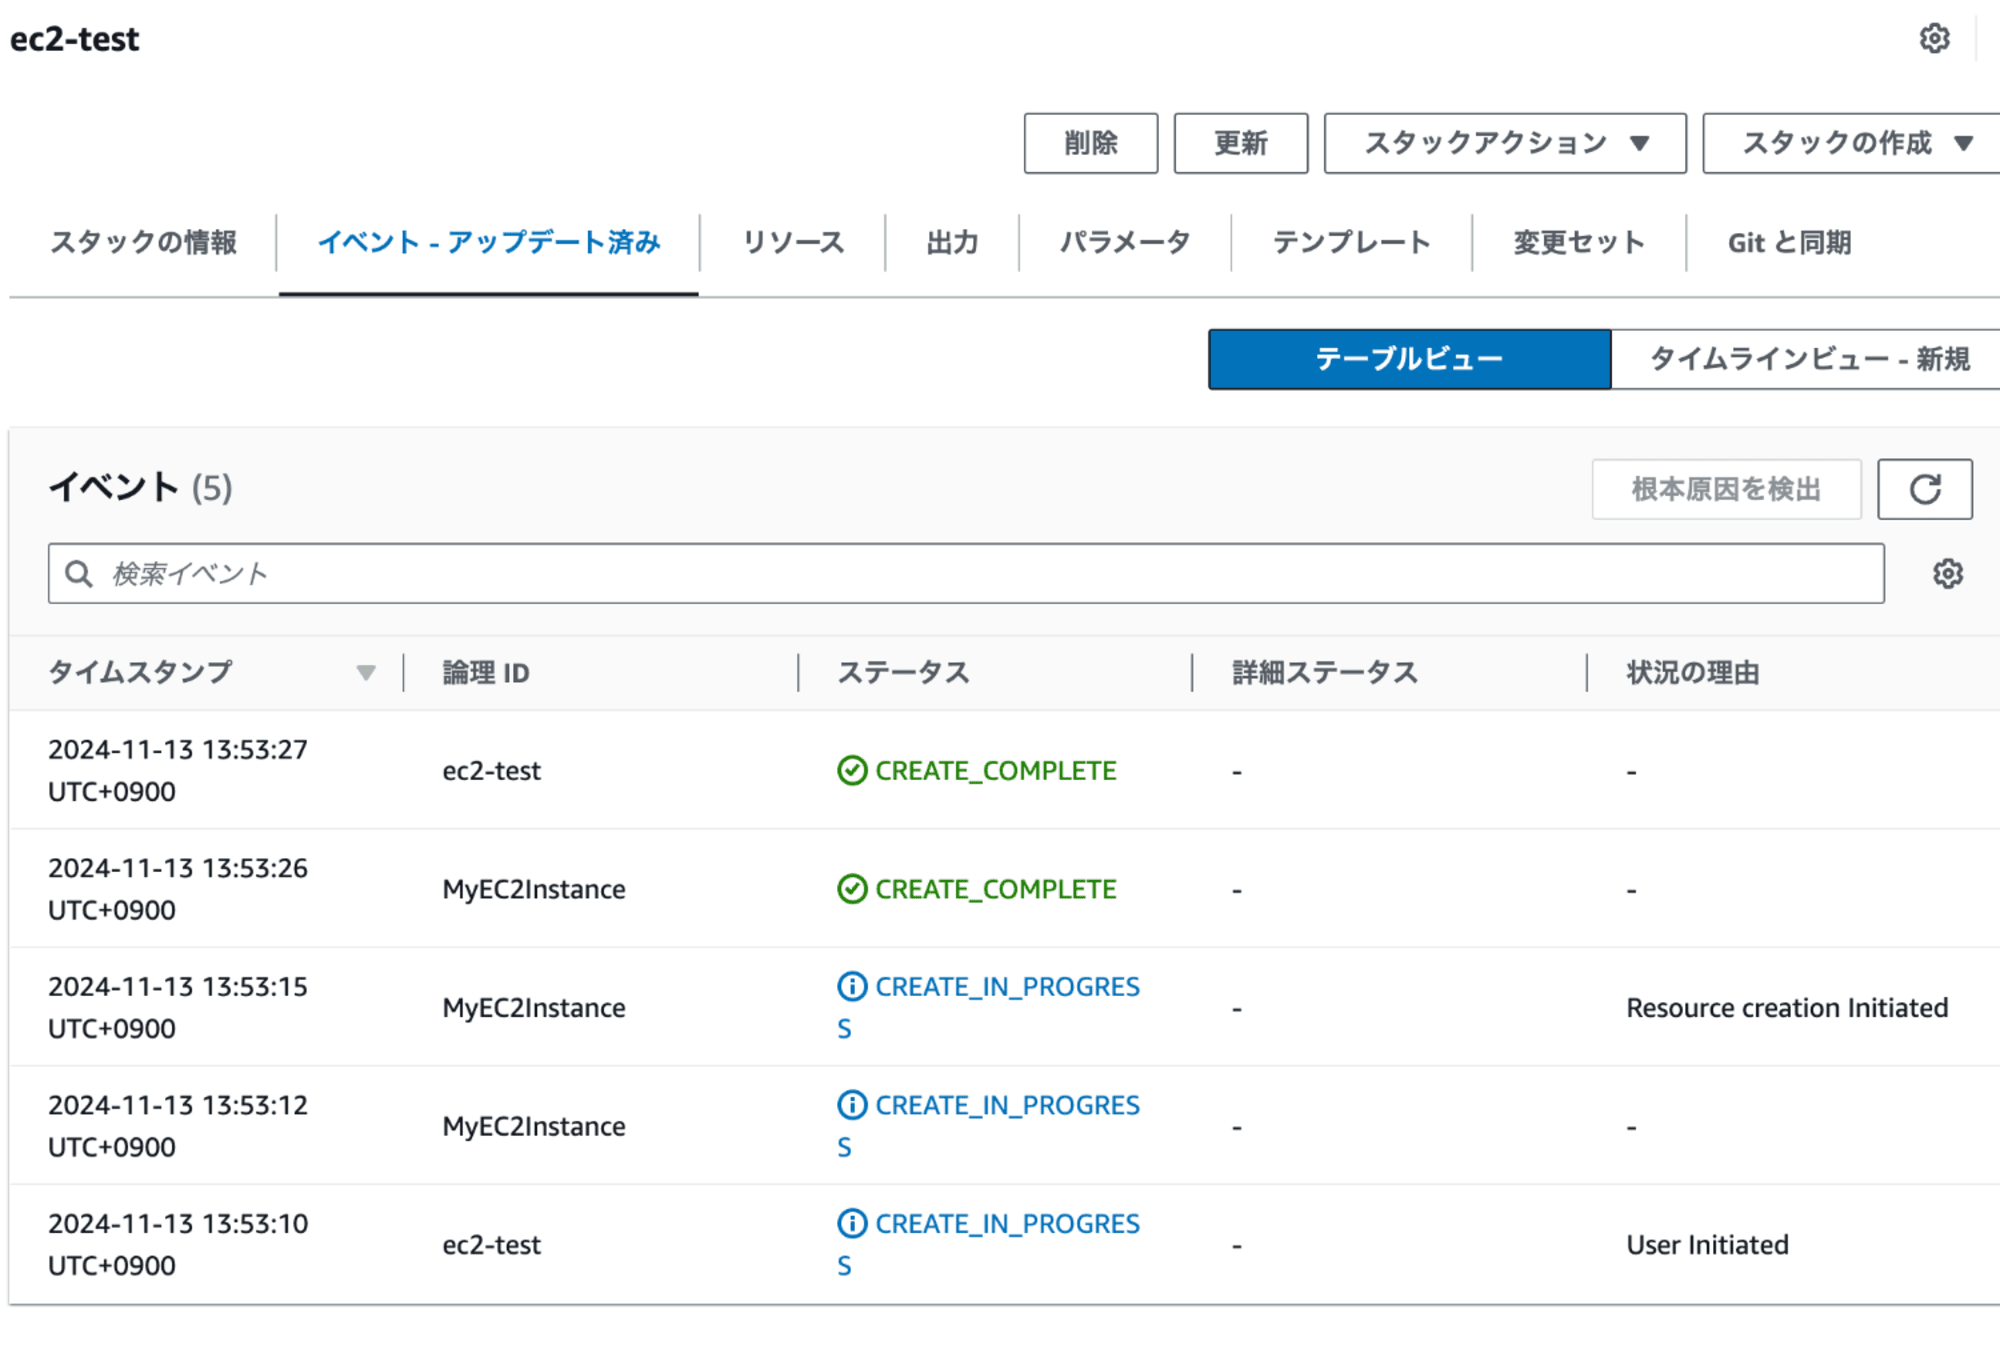This screenshot has height=1345, width=2000.
Task: Open パラメータ tab
Action: point(1125,242)
